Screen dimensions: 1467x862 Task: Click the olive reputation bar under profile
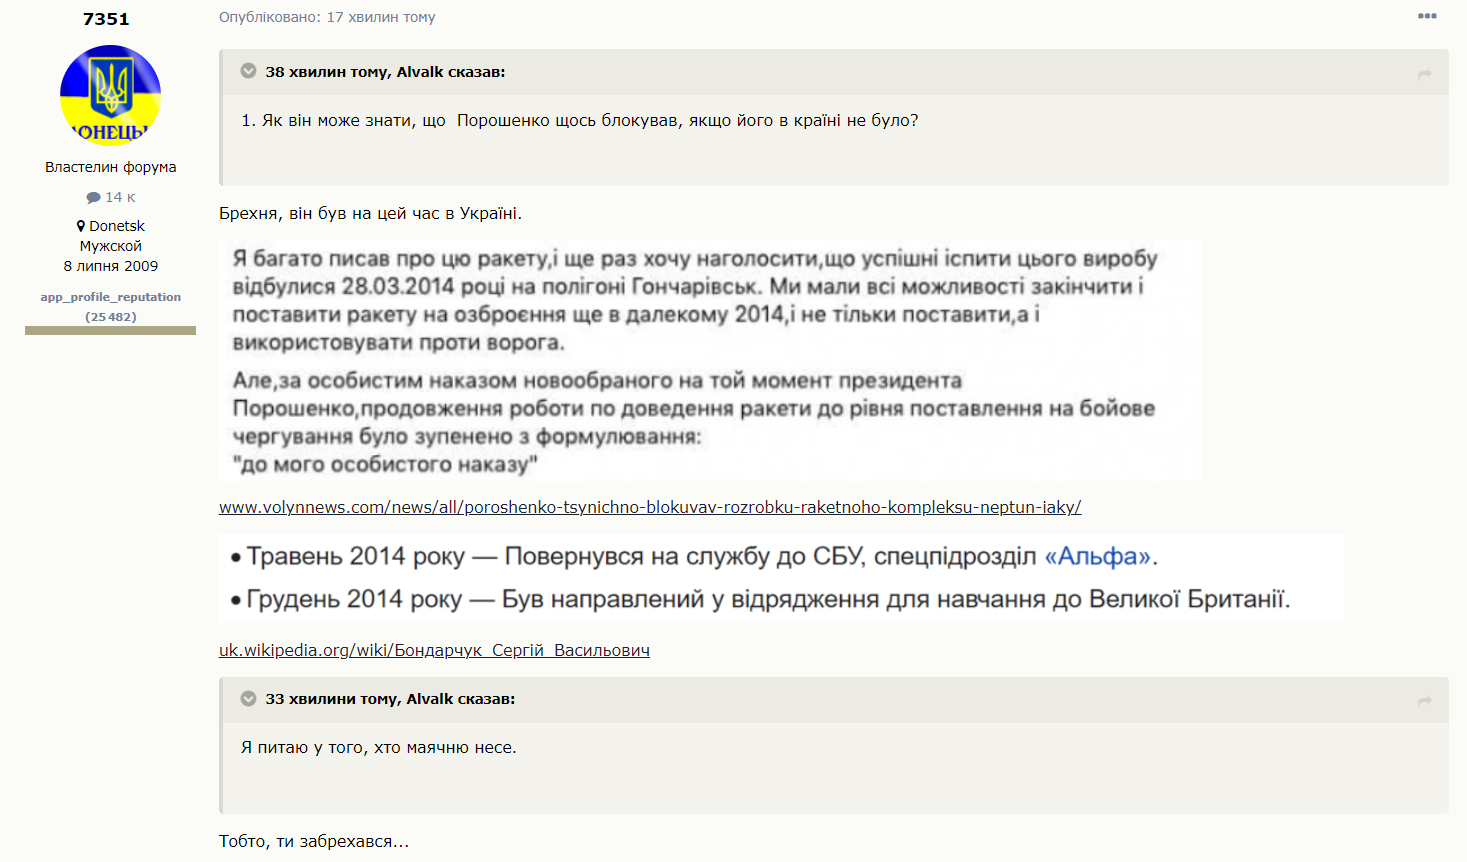(110, 330)
